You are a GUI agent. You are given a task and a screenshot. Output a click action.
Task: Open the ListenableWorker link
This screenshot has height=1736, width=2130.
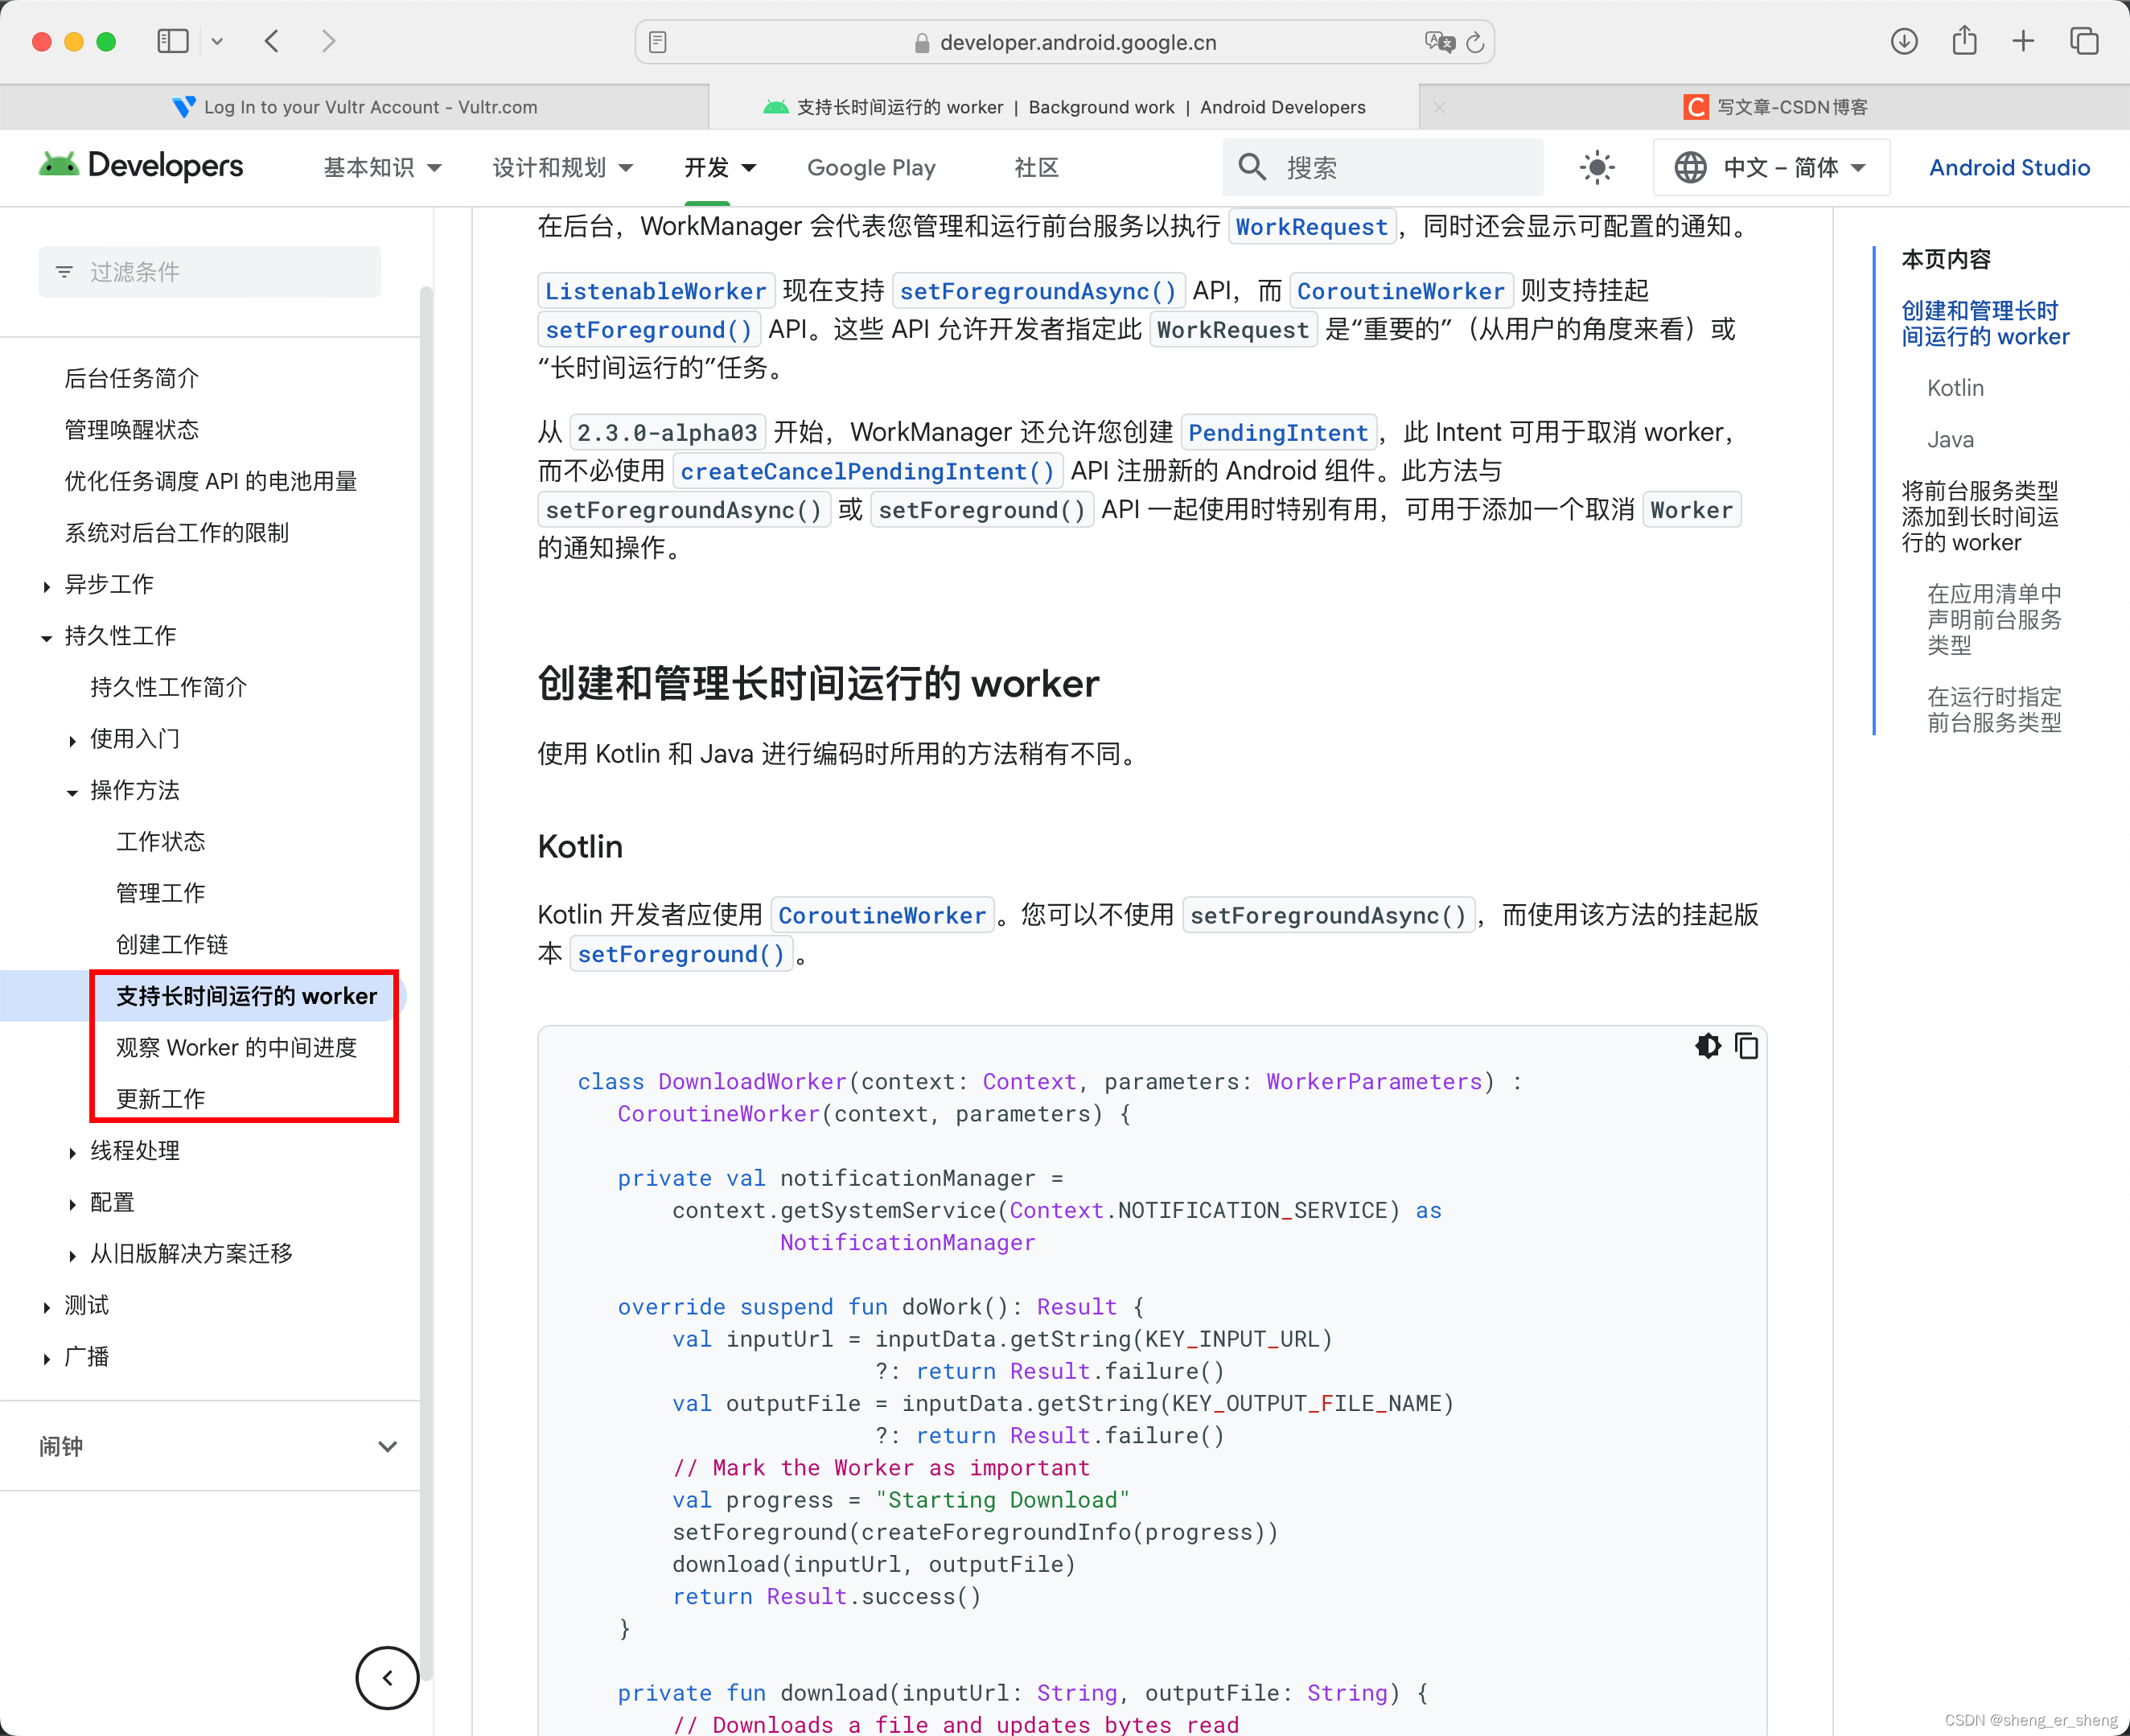(655, 291)
